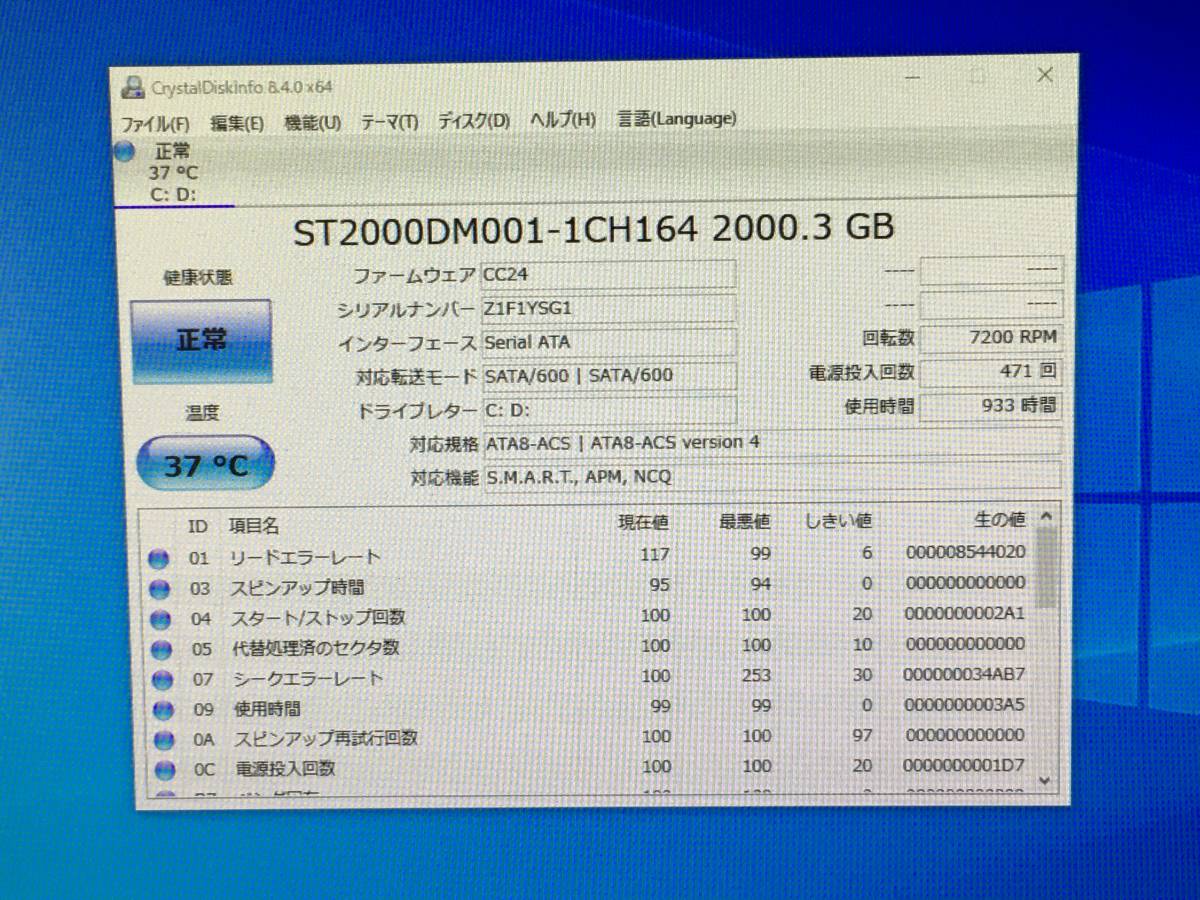
Task: Click status orb for 0A スピンアップ再試行回数
Action: coord(162,740)
